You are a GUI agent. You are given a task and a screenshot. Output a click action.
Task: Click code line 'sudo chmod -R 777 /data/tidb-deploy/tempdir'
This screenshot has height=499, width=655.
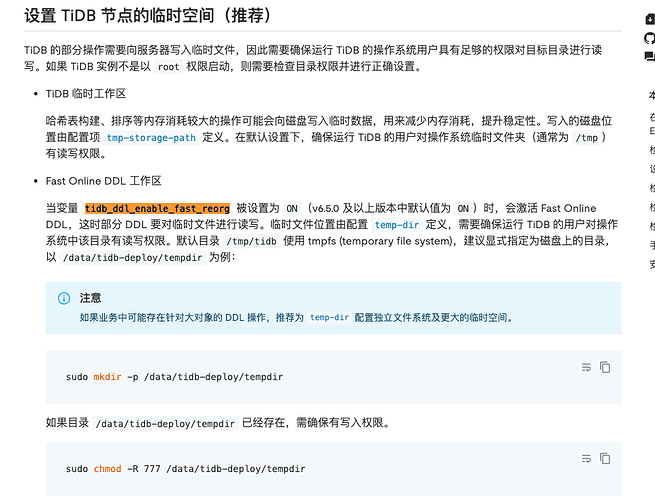pos(185,469)
